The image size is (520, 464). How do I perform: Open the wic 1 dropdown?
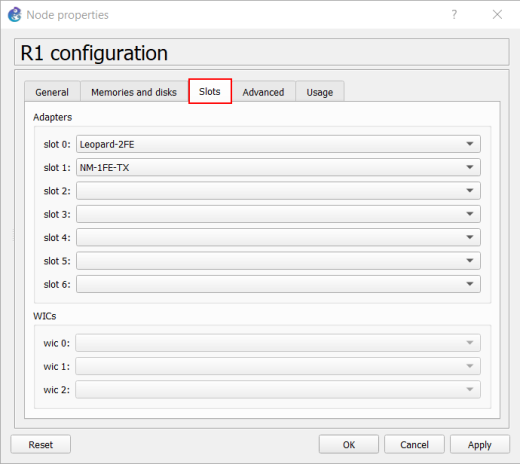pyautogui.click(x=278, y=366)
